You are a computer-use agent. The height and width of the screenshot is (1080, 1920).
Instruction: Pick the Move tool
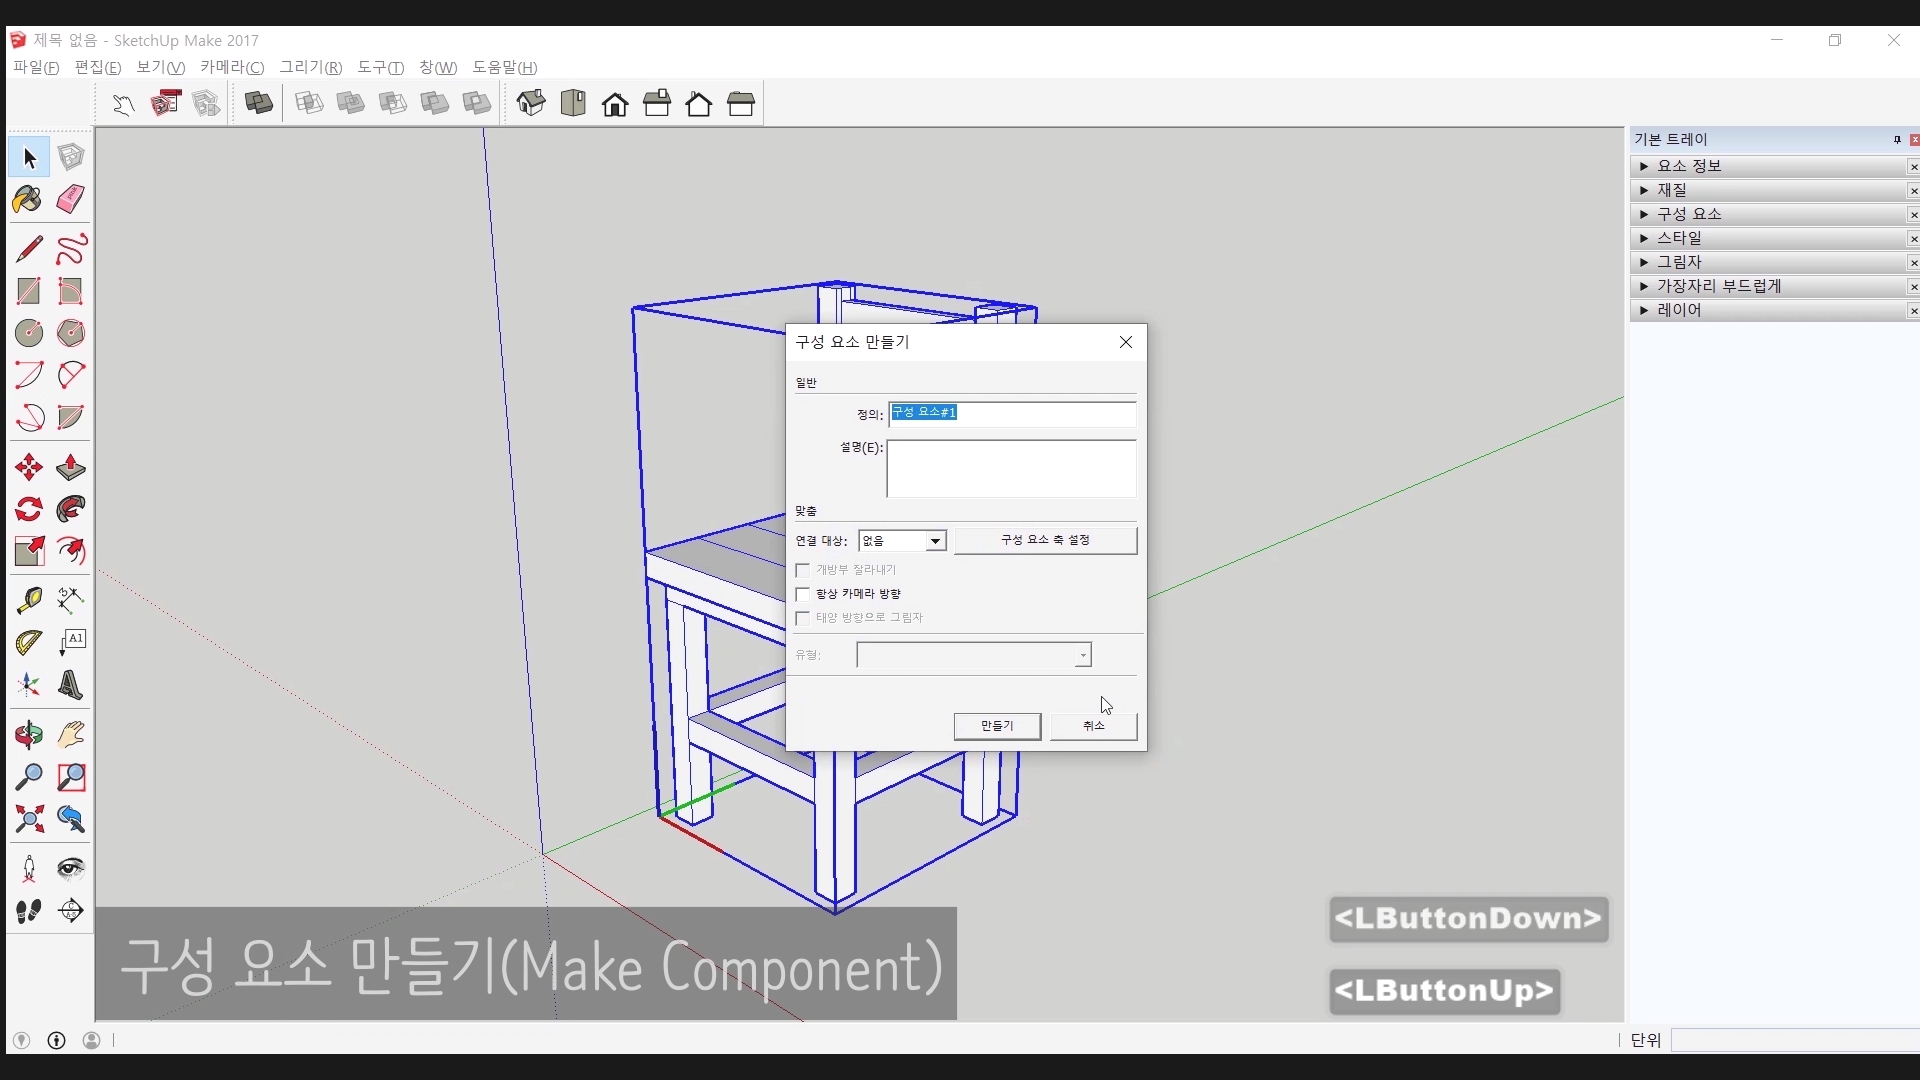click(x=28, y=467)
